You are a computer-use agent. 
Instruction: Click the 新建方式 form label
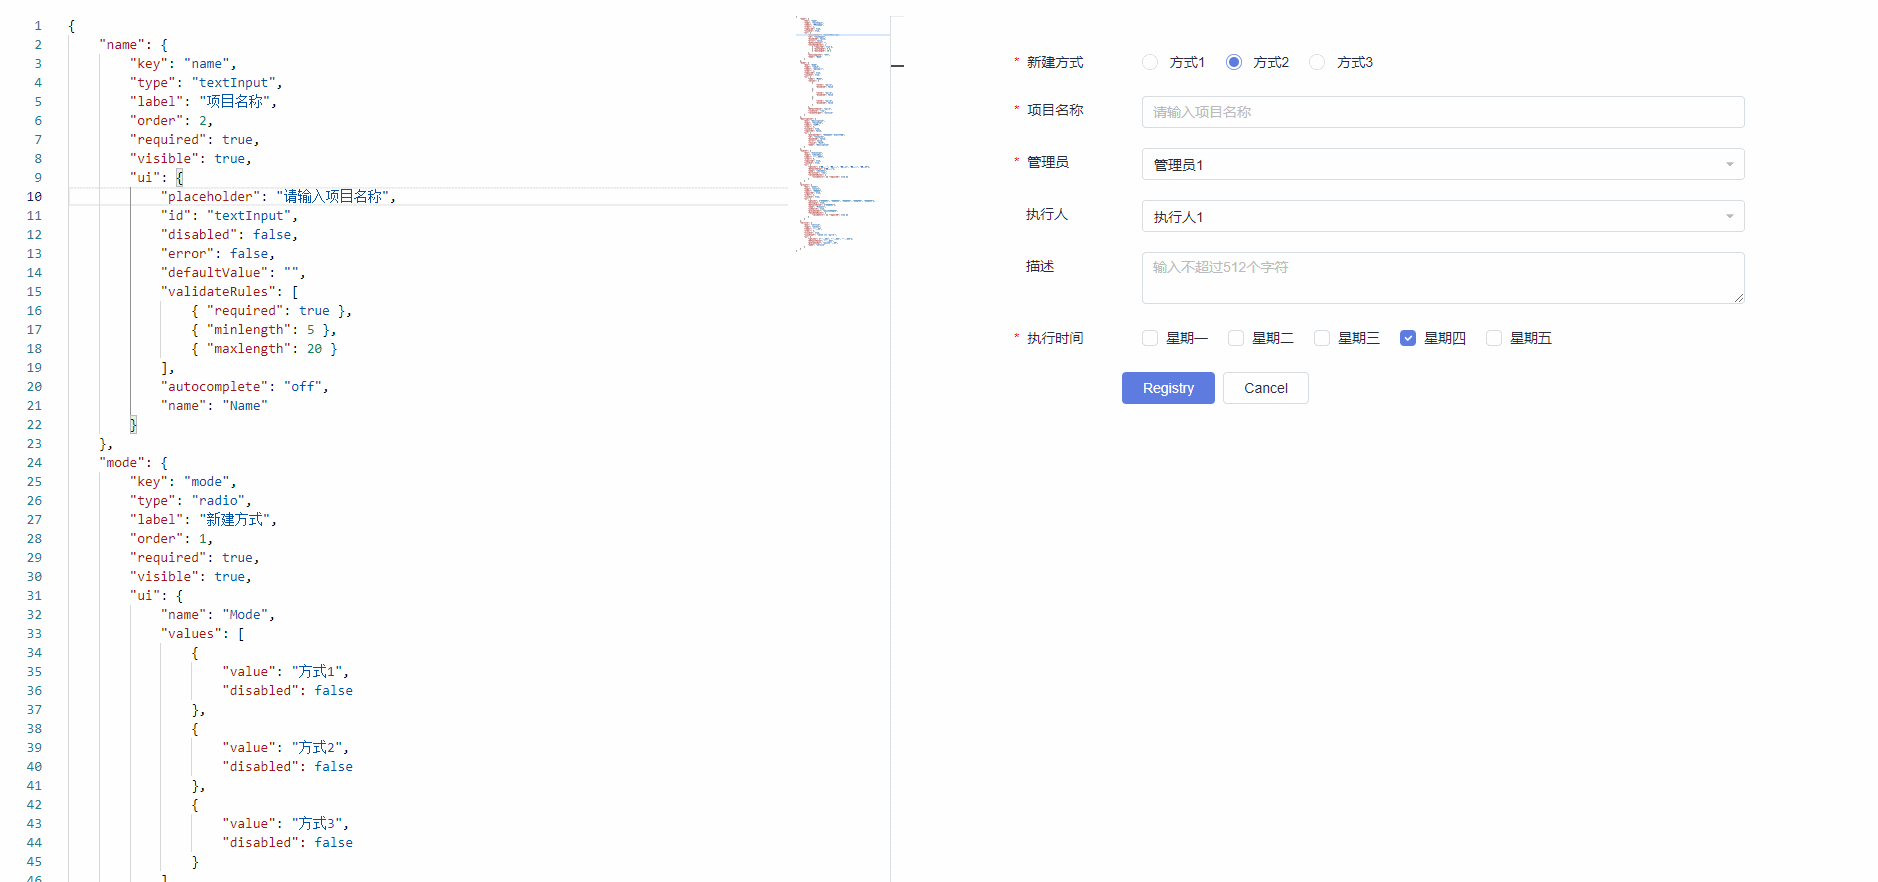click(x=1055, y=62)
